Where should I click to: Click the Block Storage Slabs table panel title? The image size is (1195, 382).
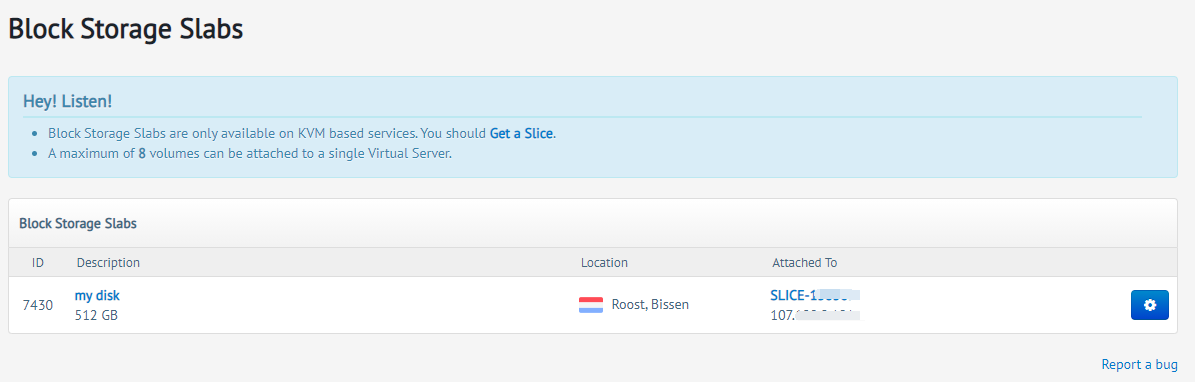(x=78, y=223)
